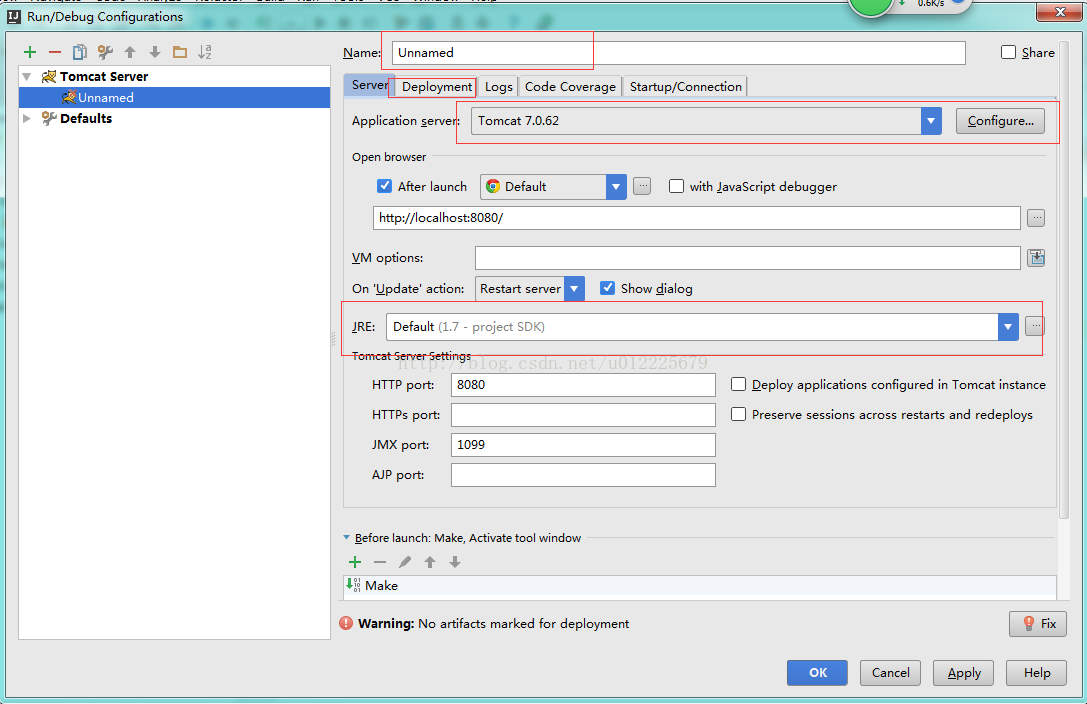Add a before launch task
The image size is (1087, 704).
click(355, 562)
